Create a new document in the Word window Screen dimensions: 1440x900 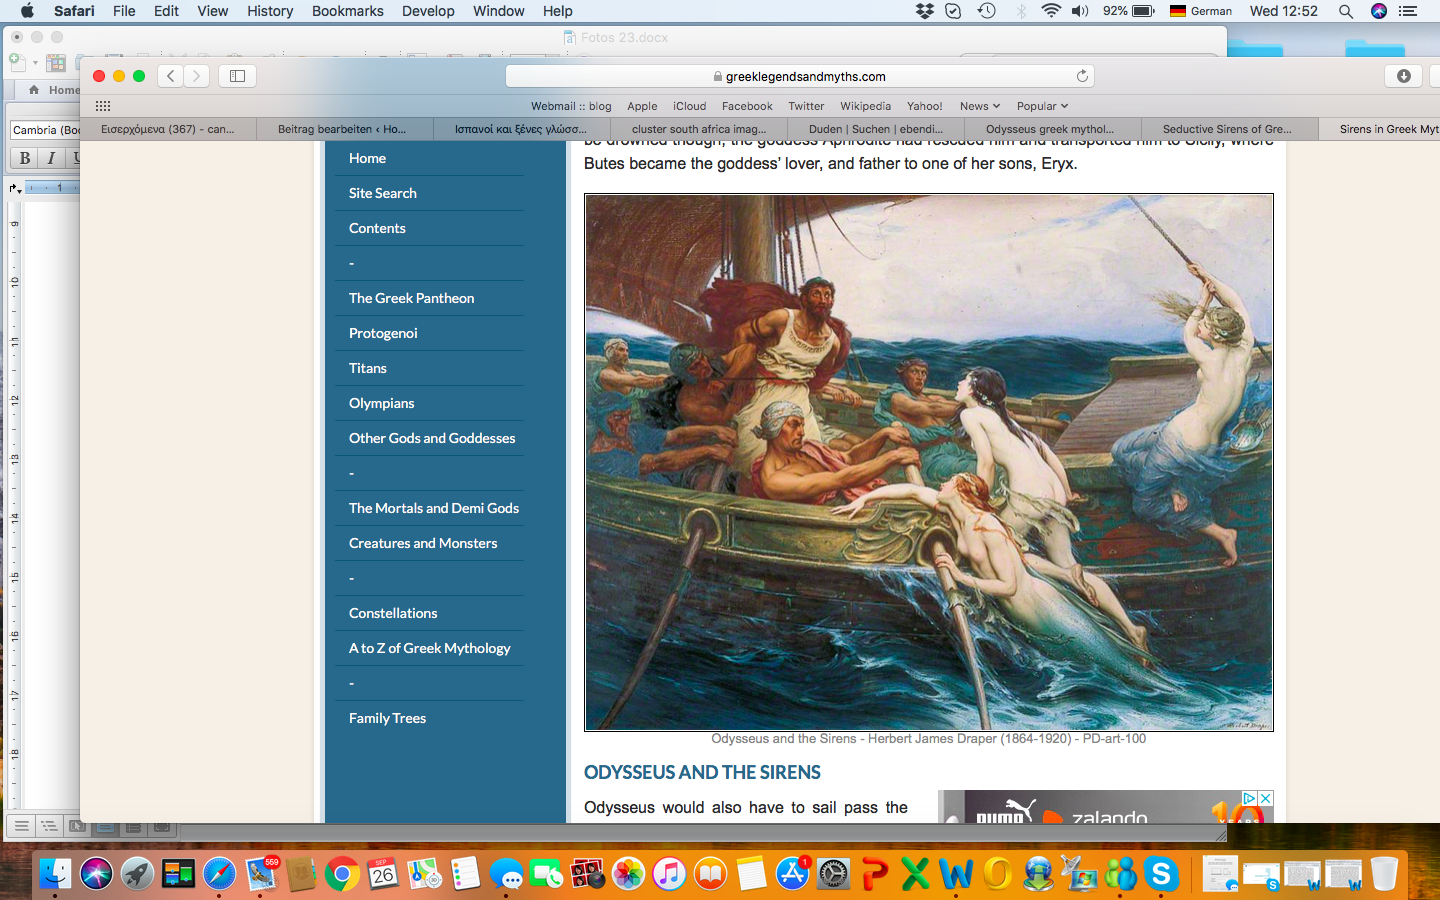[x=17, y=62]
